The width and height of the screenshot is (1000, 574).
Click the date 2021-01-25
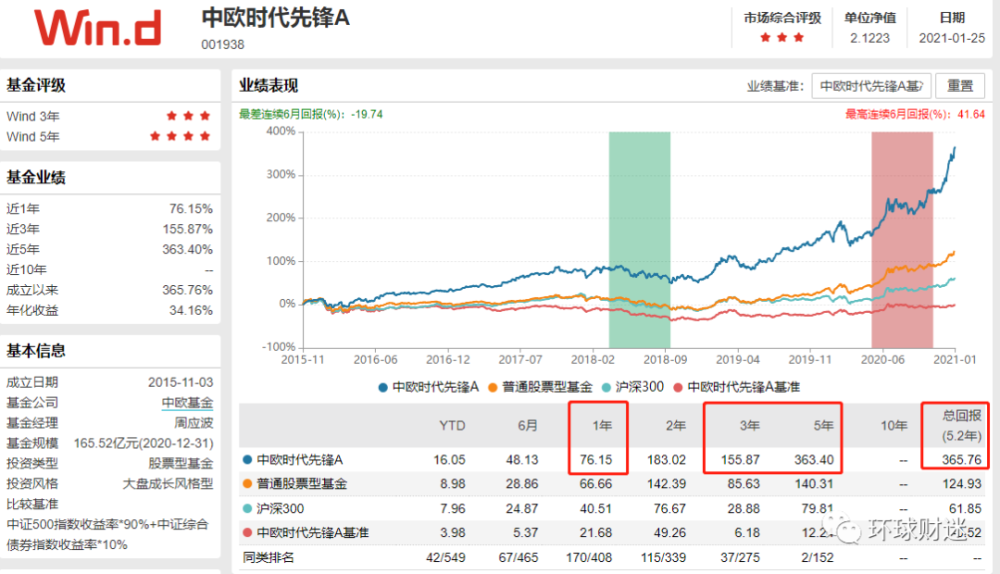point(952,38)
